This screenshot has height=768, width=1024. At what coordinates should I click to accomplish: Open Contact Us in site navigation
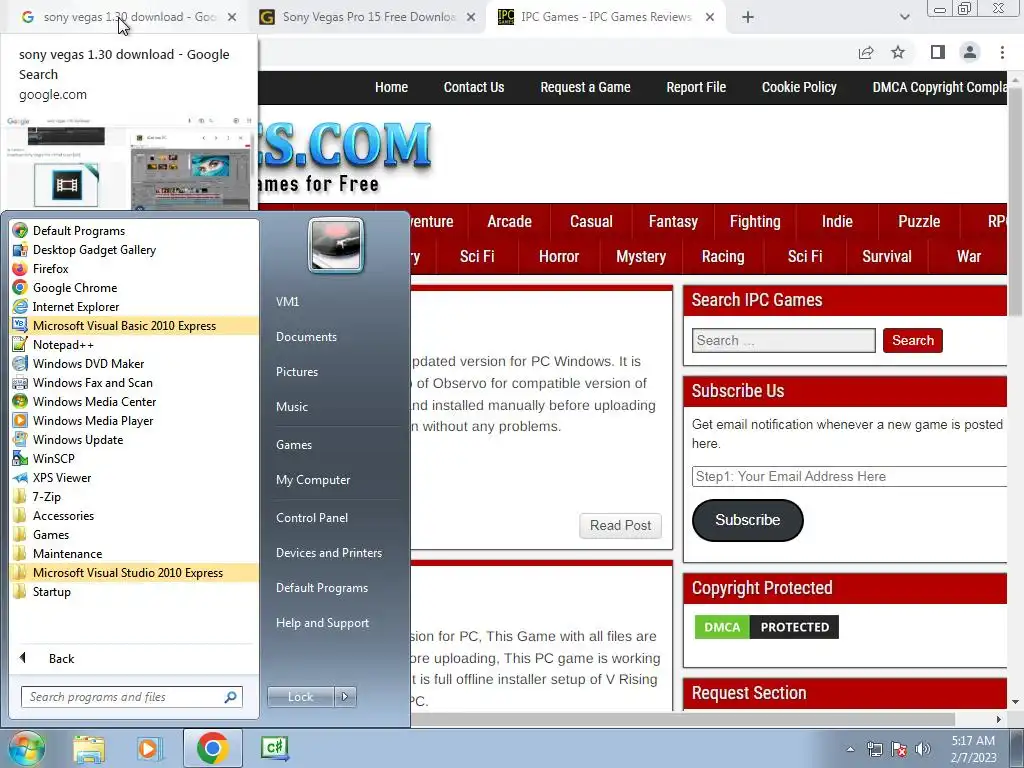[x=473, y=87]
